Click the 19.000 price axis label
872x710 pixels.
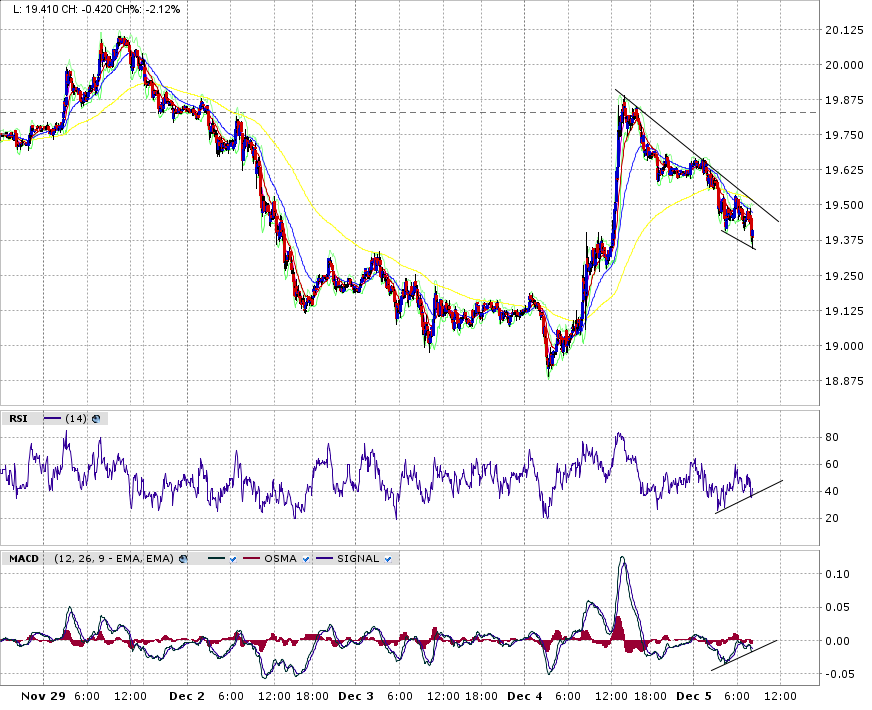(844, 346)
